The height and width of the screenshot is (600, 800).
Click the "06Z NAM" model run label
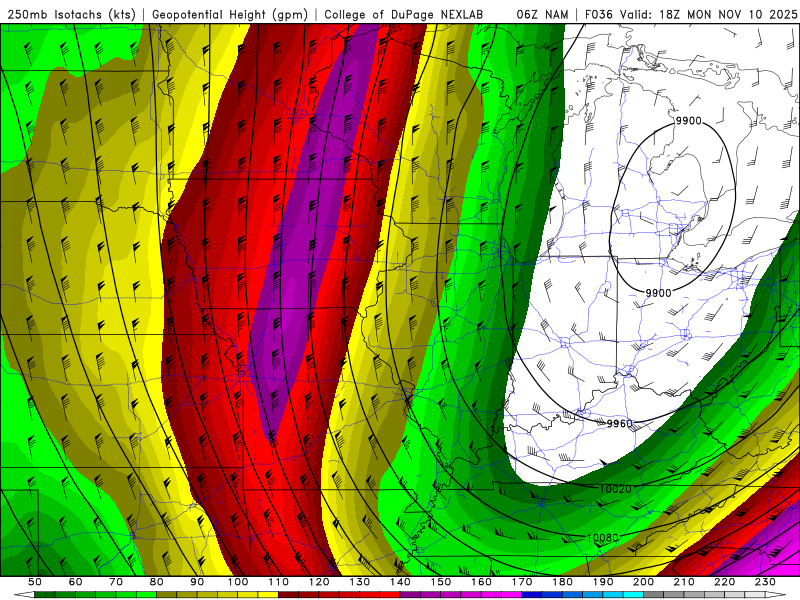click(542, 15)
